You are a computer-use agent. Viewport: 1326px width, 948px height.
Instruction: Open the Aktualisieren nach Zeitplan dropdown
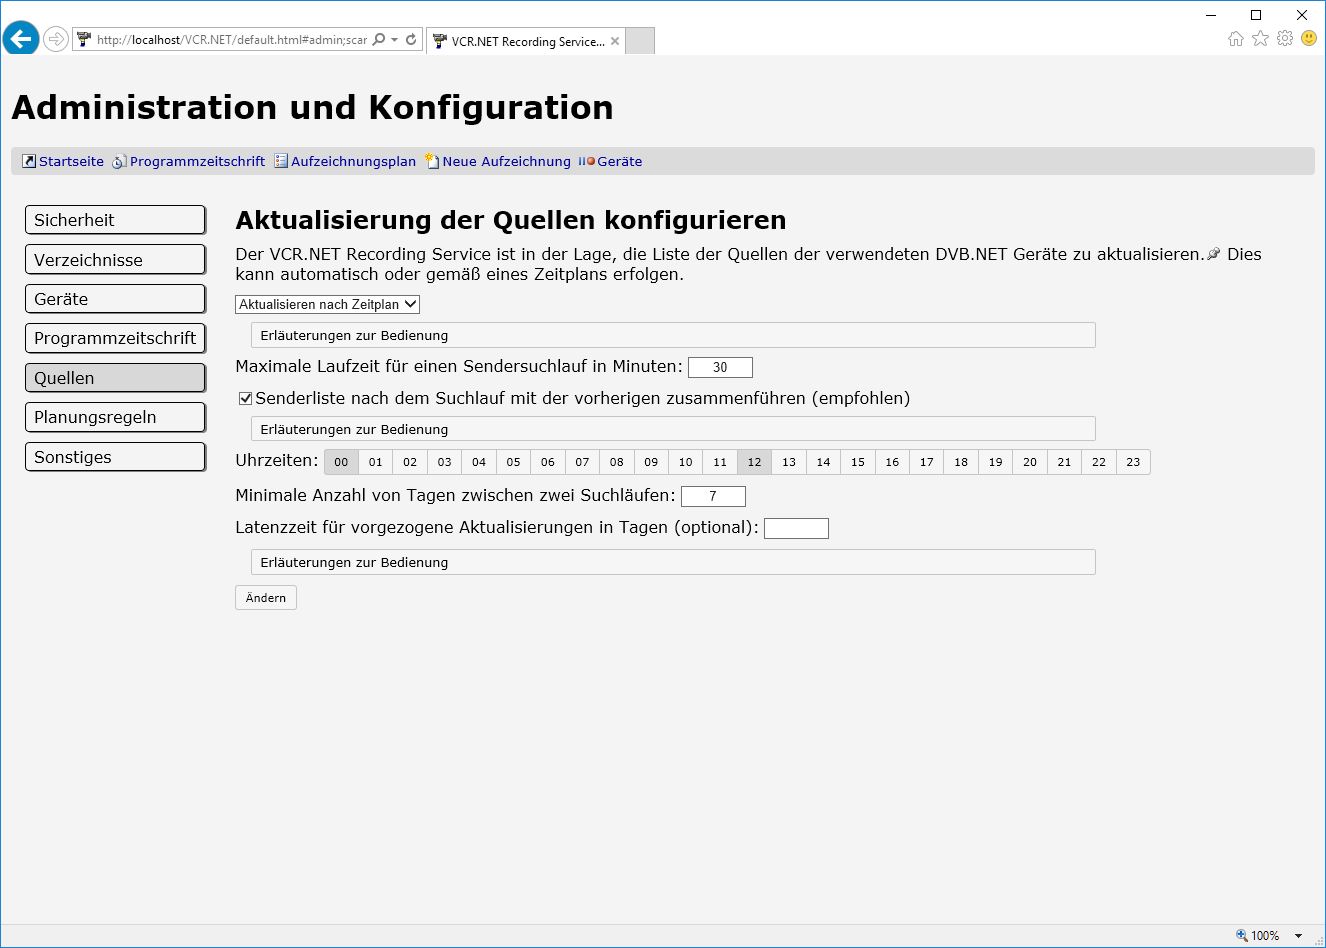pyautogui.click(x=327, y=304)
